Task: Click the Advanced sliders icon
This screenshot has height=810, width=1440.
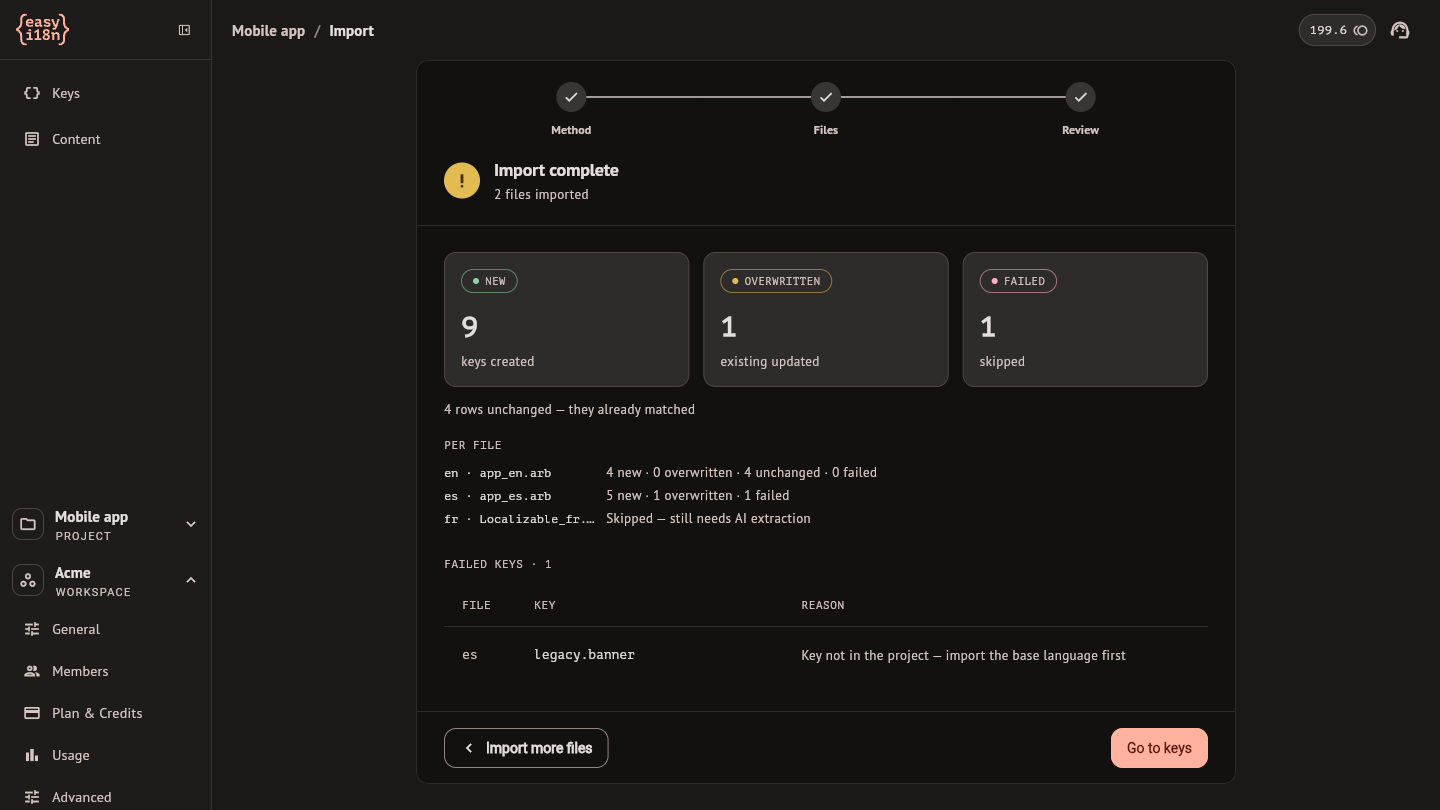Action: click(x=32, y=797)
